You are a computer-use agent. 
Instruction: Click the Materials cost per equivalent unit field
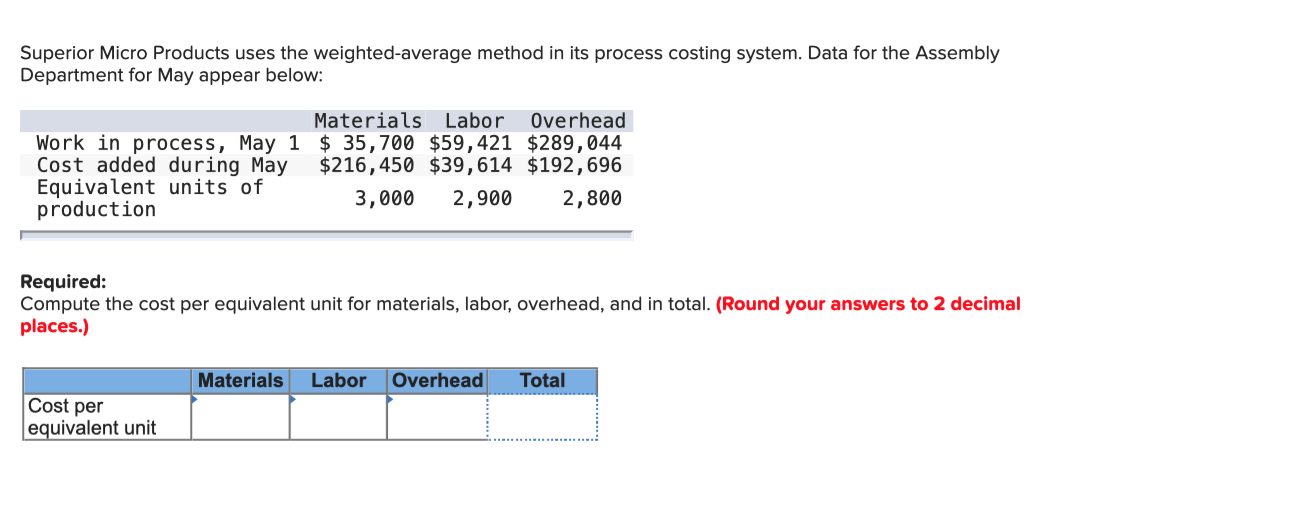click(x=240, y=417)
